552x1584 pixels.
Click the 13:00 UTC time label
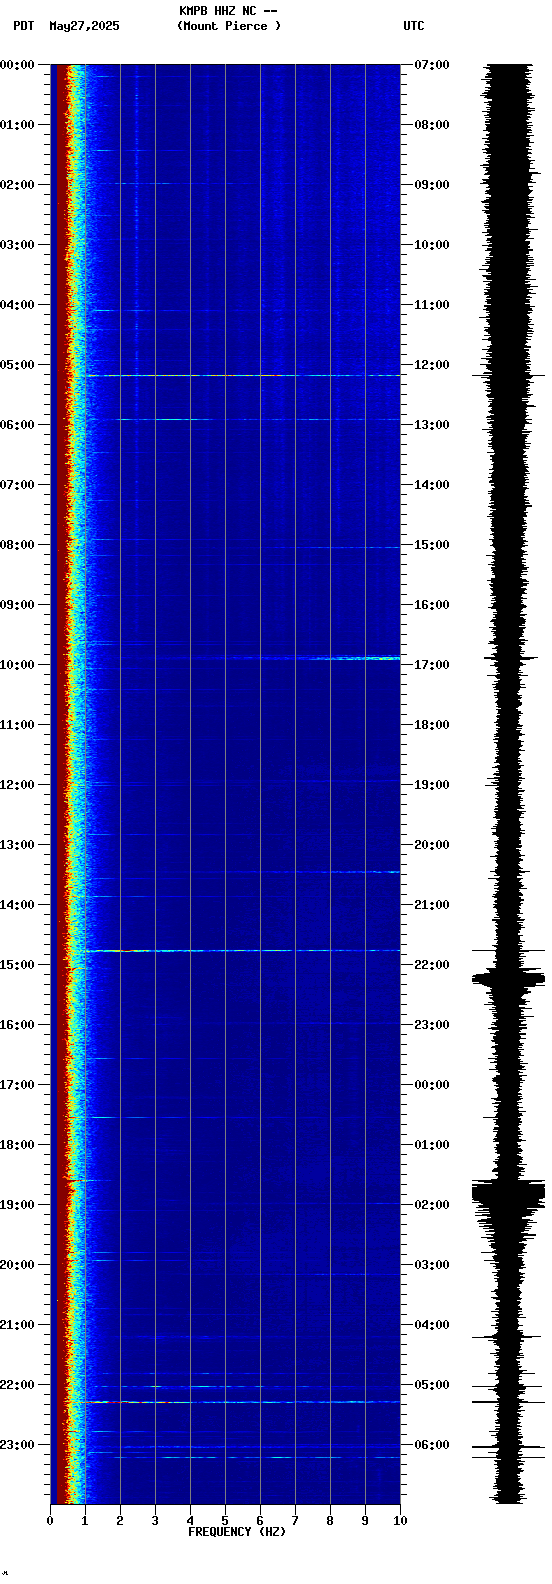coord(431,425)
